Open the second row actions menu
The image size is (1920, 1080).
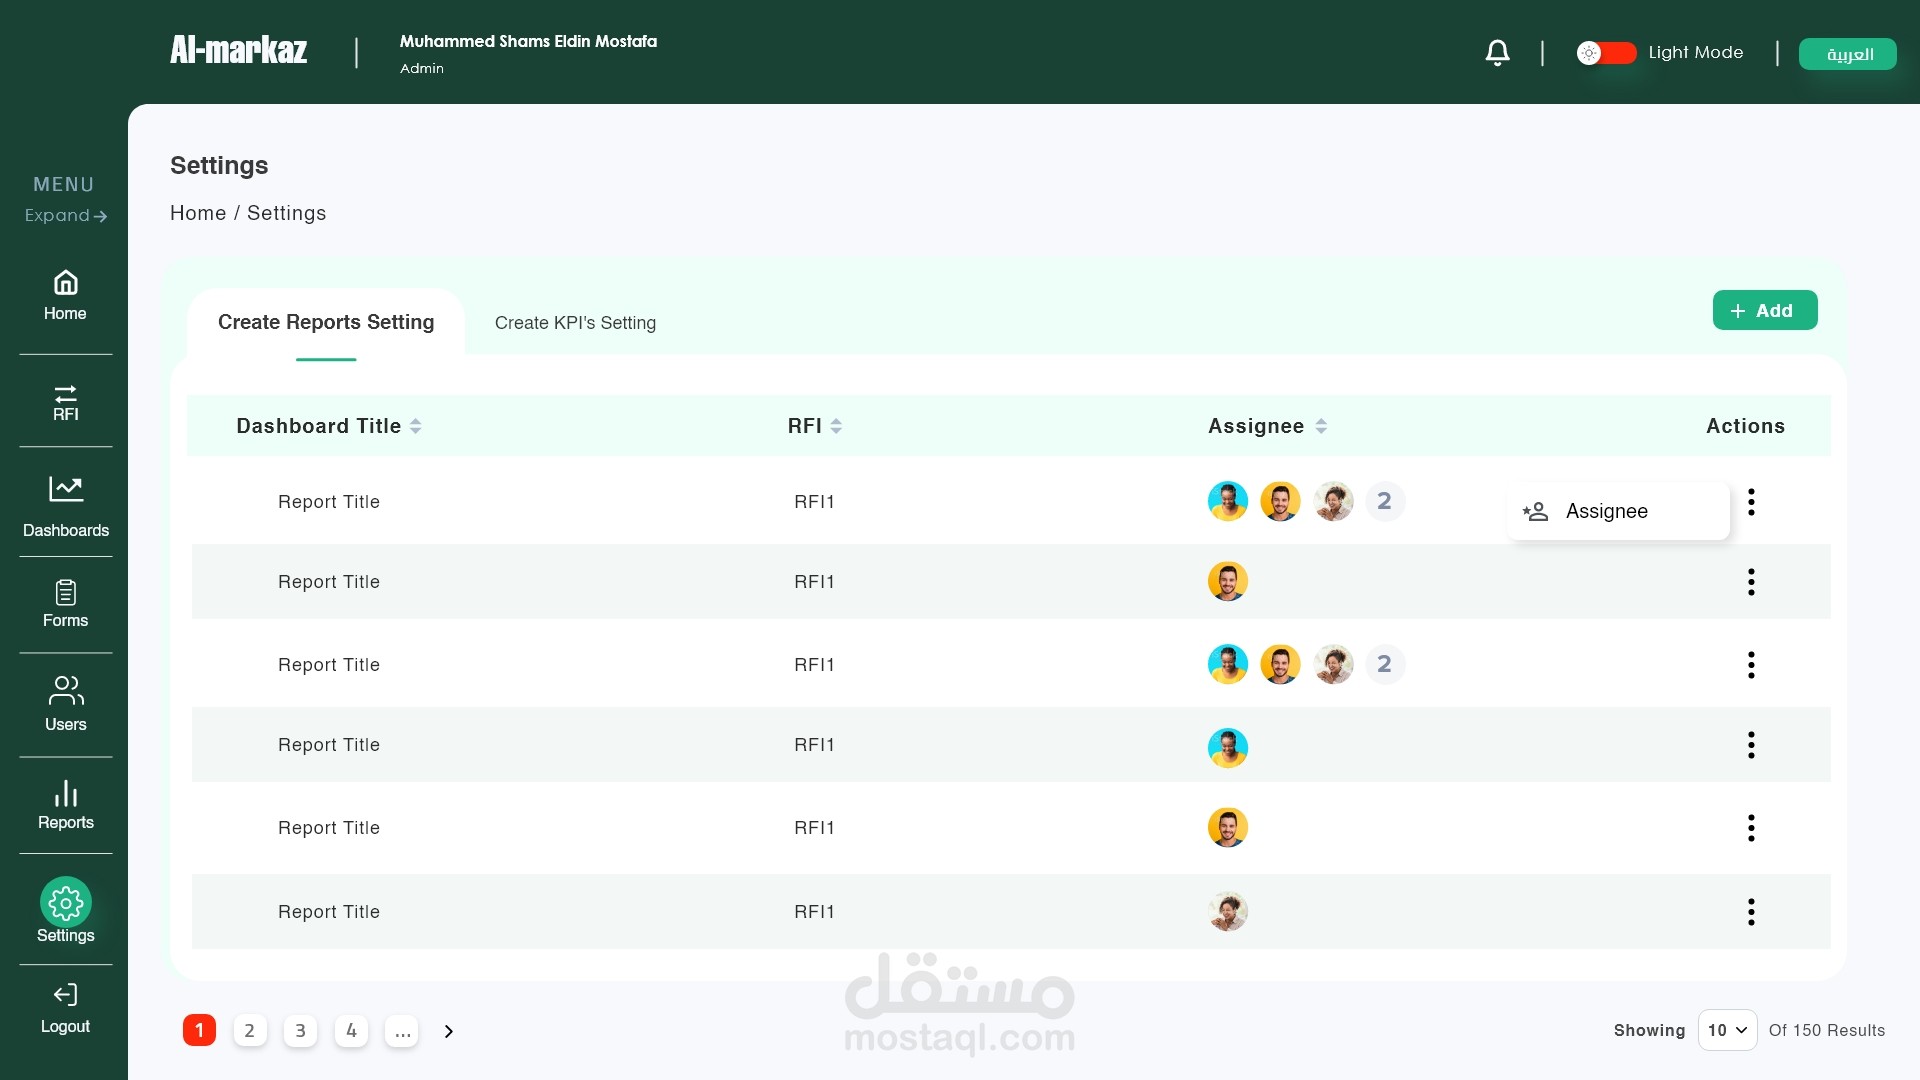pyautogui.click(x=1751, y=582)
